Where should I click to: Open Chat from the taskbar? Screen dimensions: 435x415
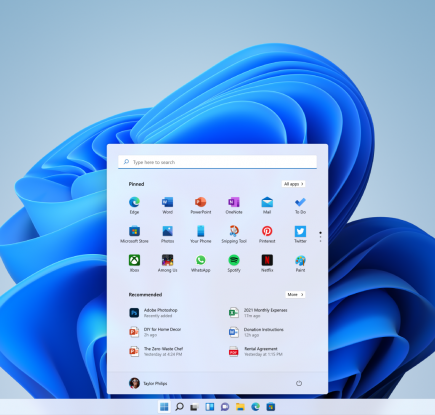225,407
